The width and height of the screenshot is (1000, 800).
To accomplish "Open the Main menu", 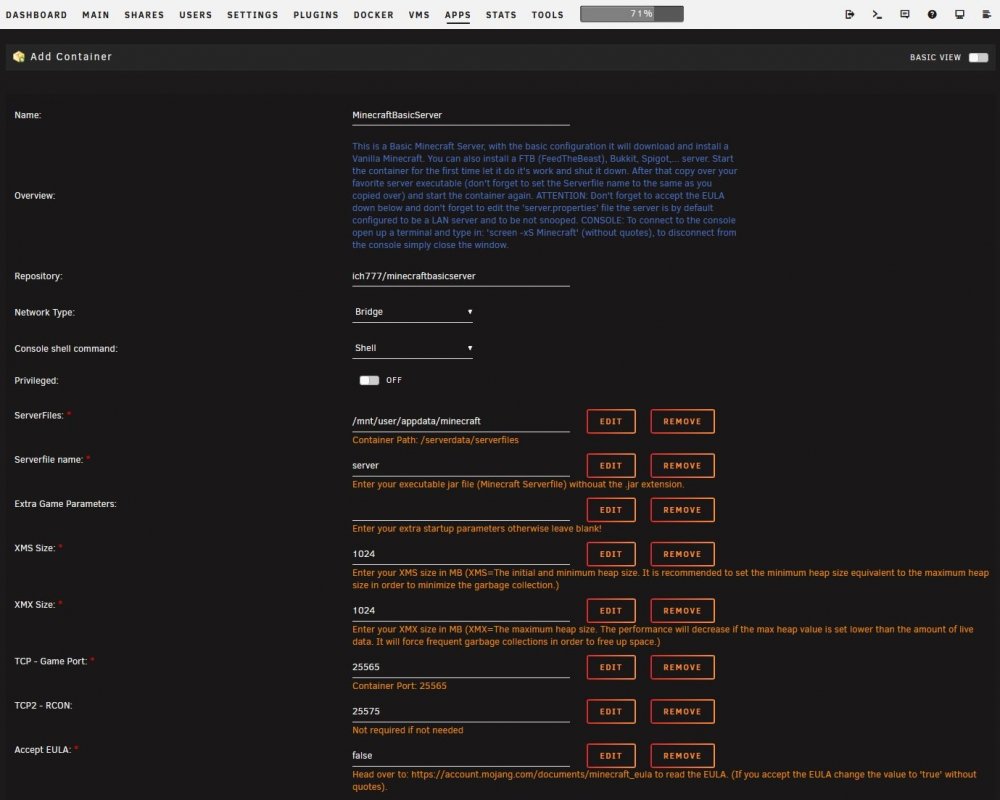I will [x=96, y=15].
